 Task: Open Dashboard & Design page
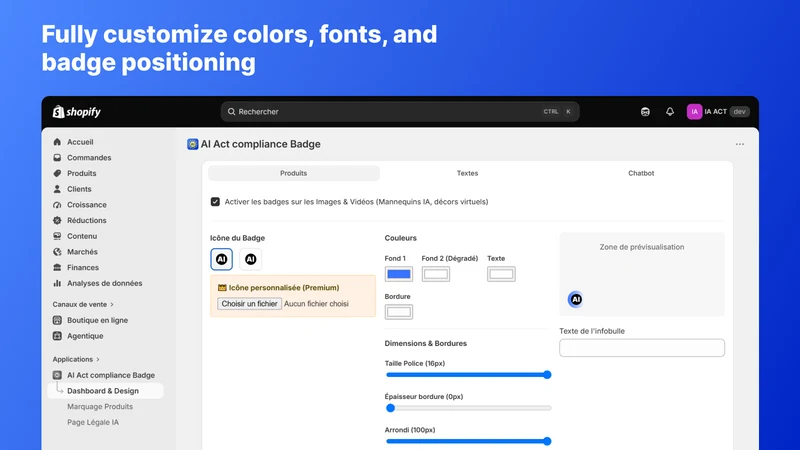tap(106, 391)
